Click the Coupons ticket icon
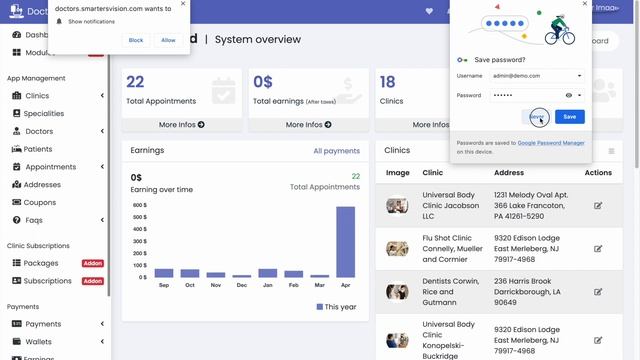640x360 pixels. (x=16, y=202)
